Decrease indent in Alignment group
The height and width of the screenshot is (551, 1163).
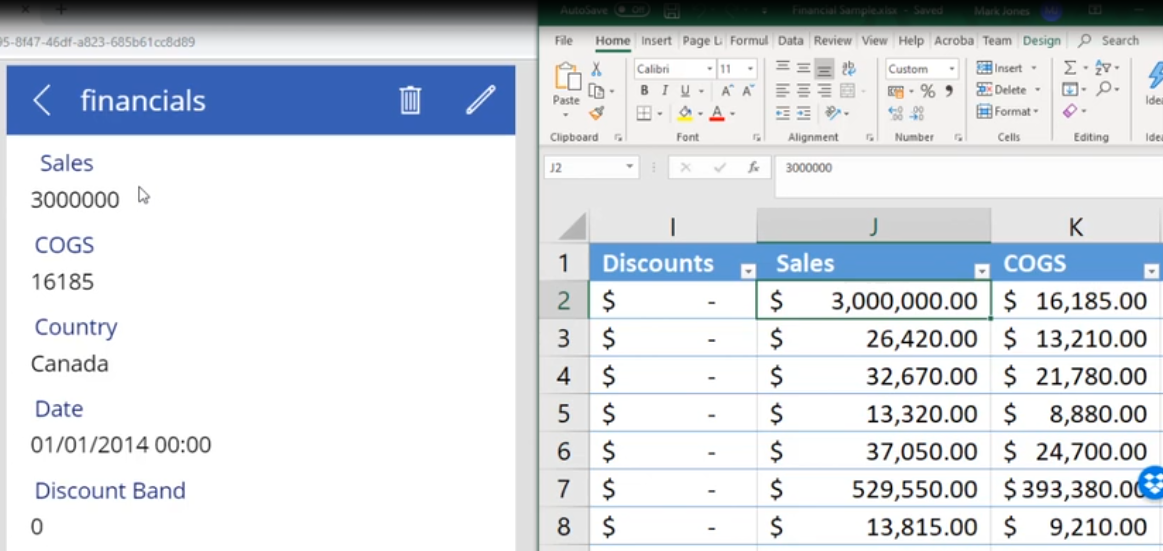(x=783, y=113)
